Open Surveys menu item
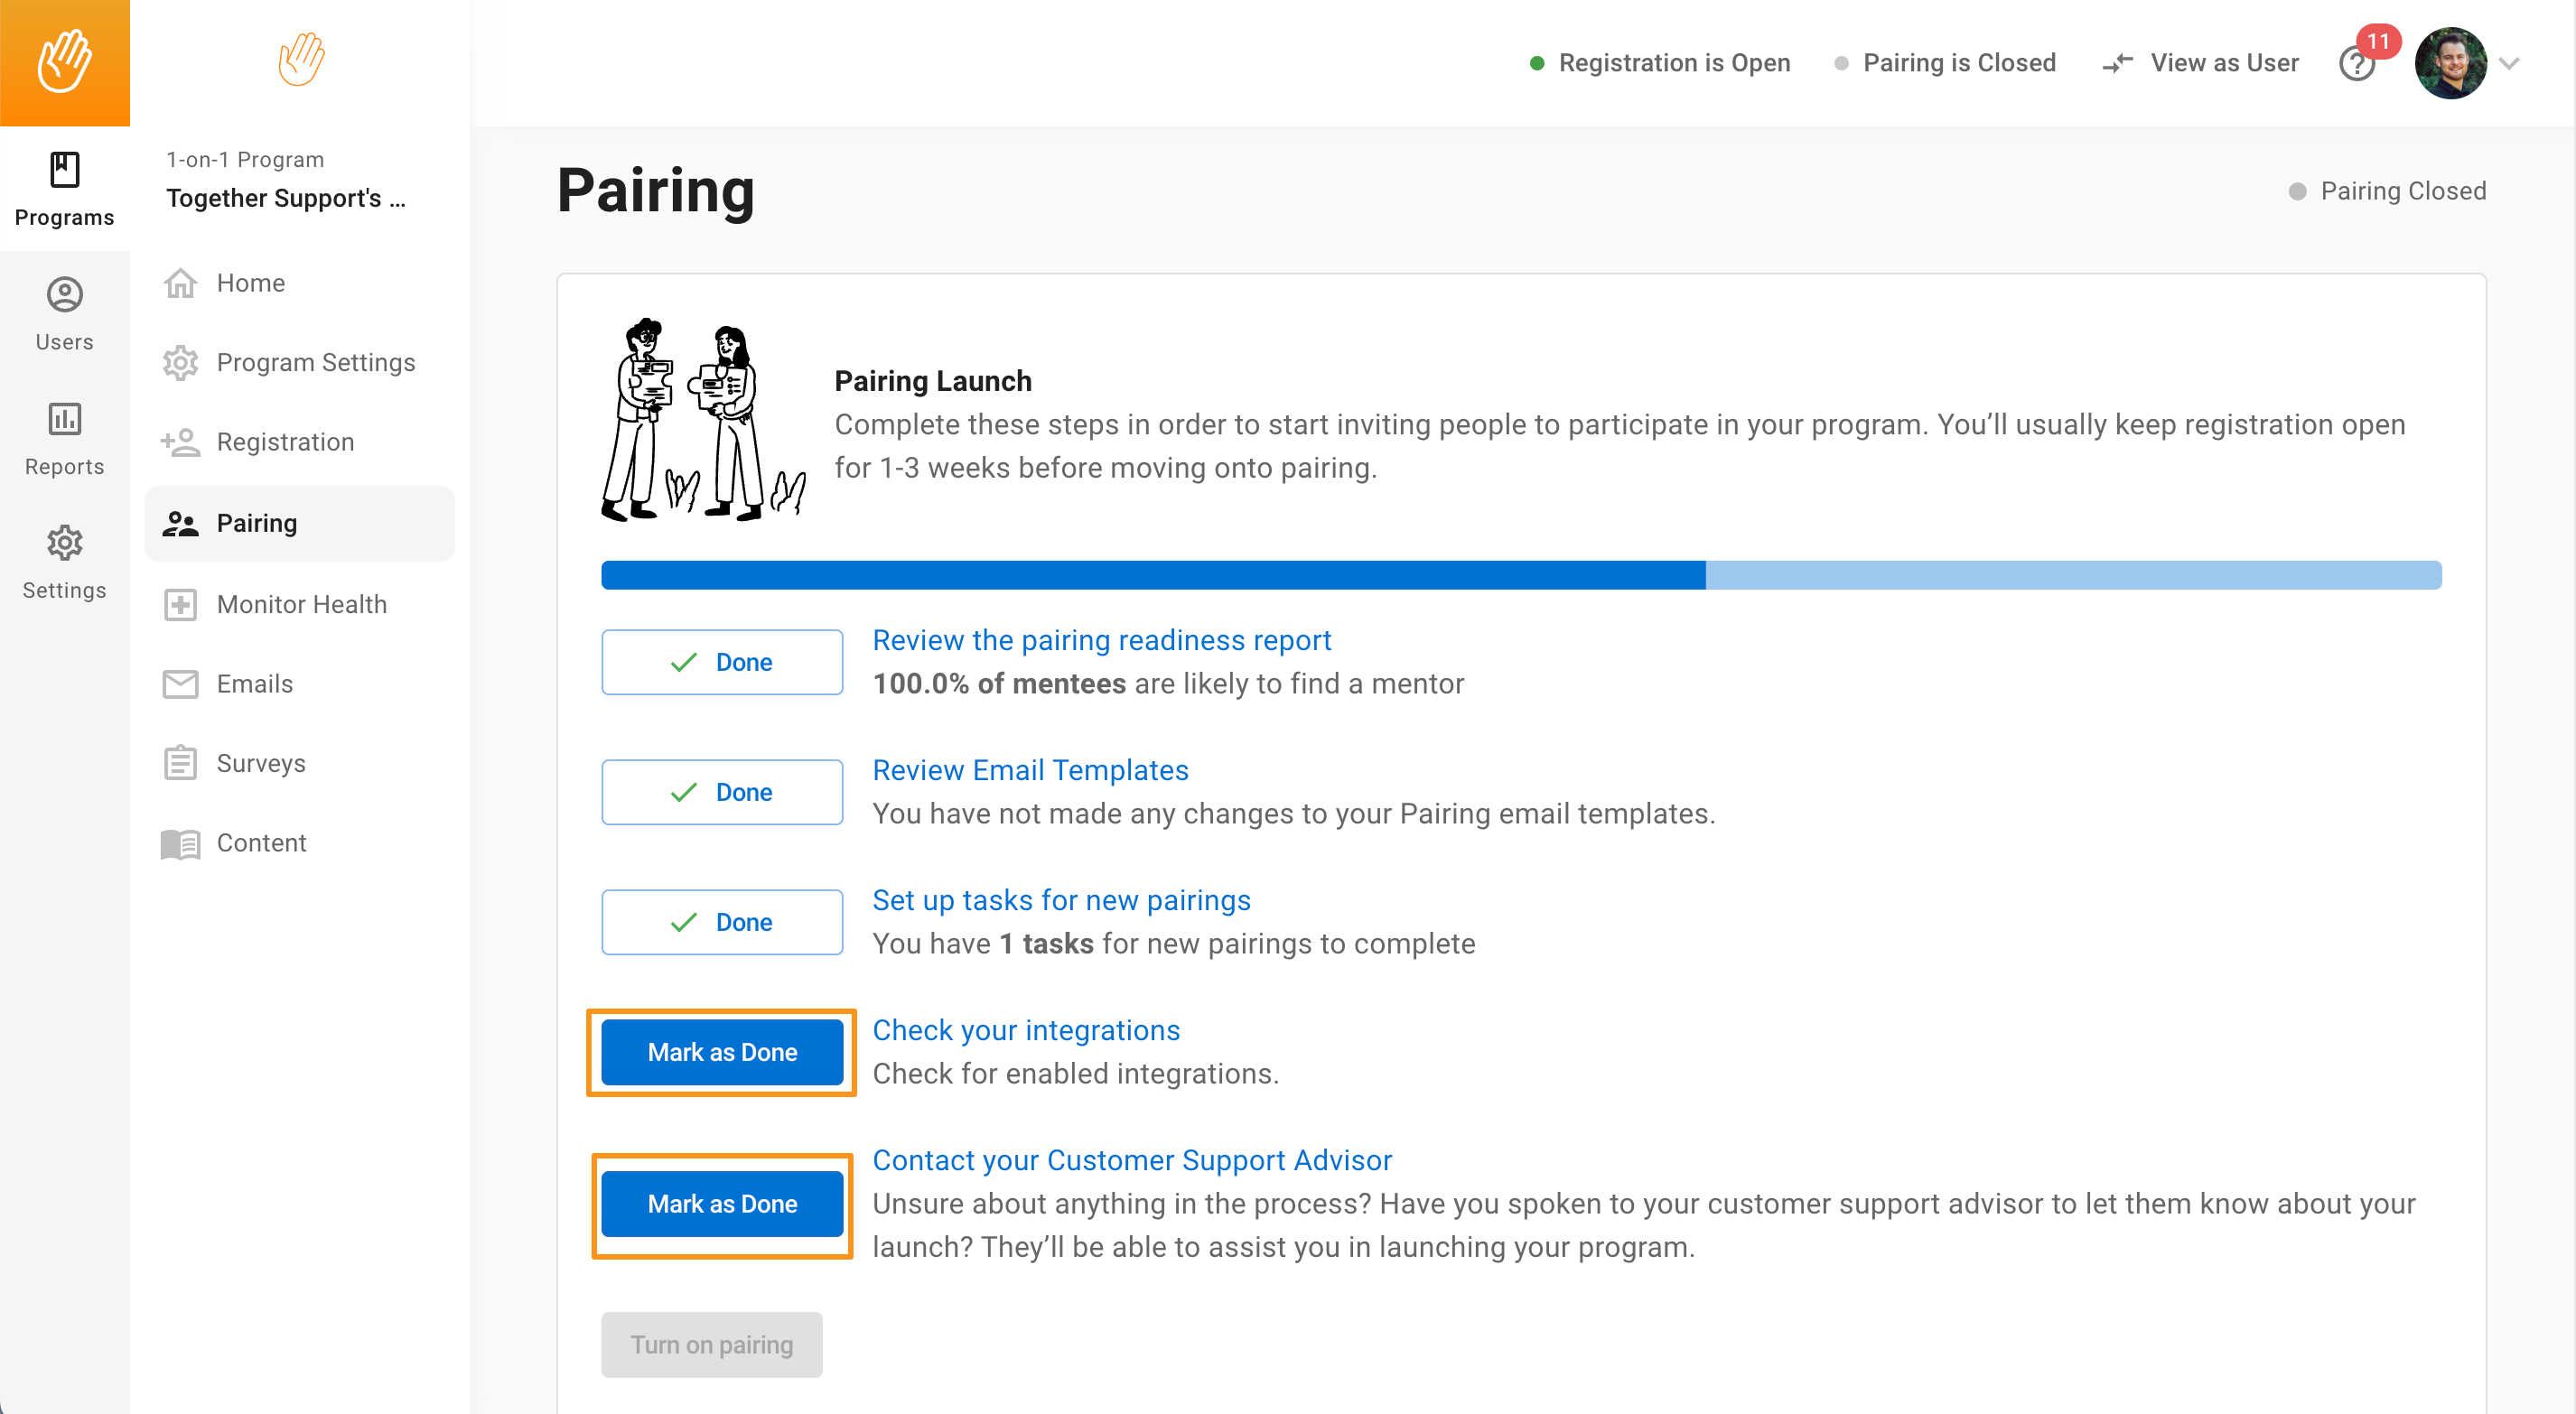Screen dimensions: 2576x1414 (300, 763)
